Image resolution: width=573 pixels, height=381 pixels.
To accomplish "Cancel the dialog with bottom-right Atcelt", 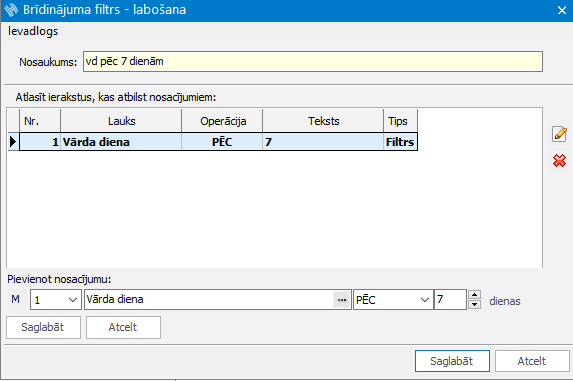I will coord(532,361).
